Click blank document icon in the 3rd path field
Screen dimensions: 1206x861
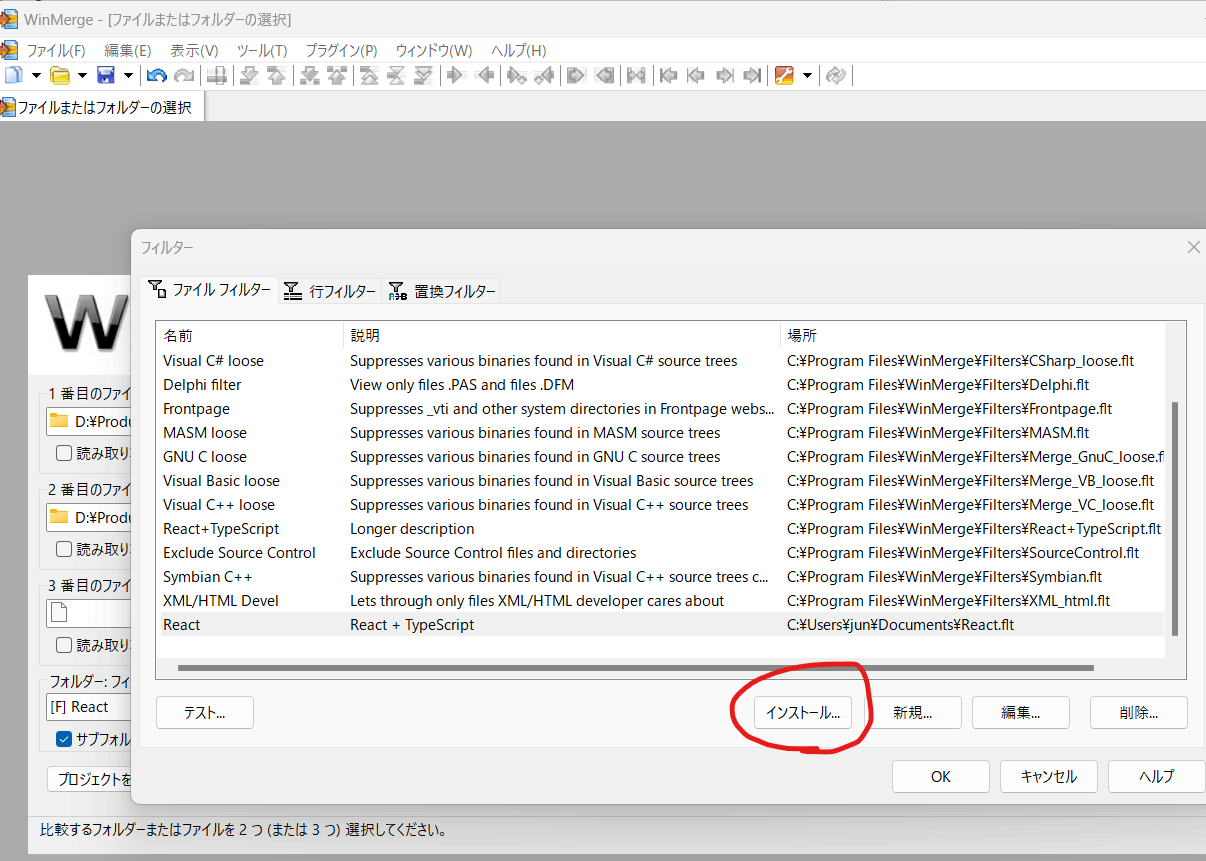coord(59,613)
